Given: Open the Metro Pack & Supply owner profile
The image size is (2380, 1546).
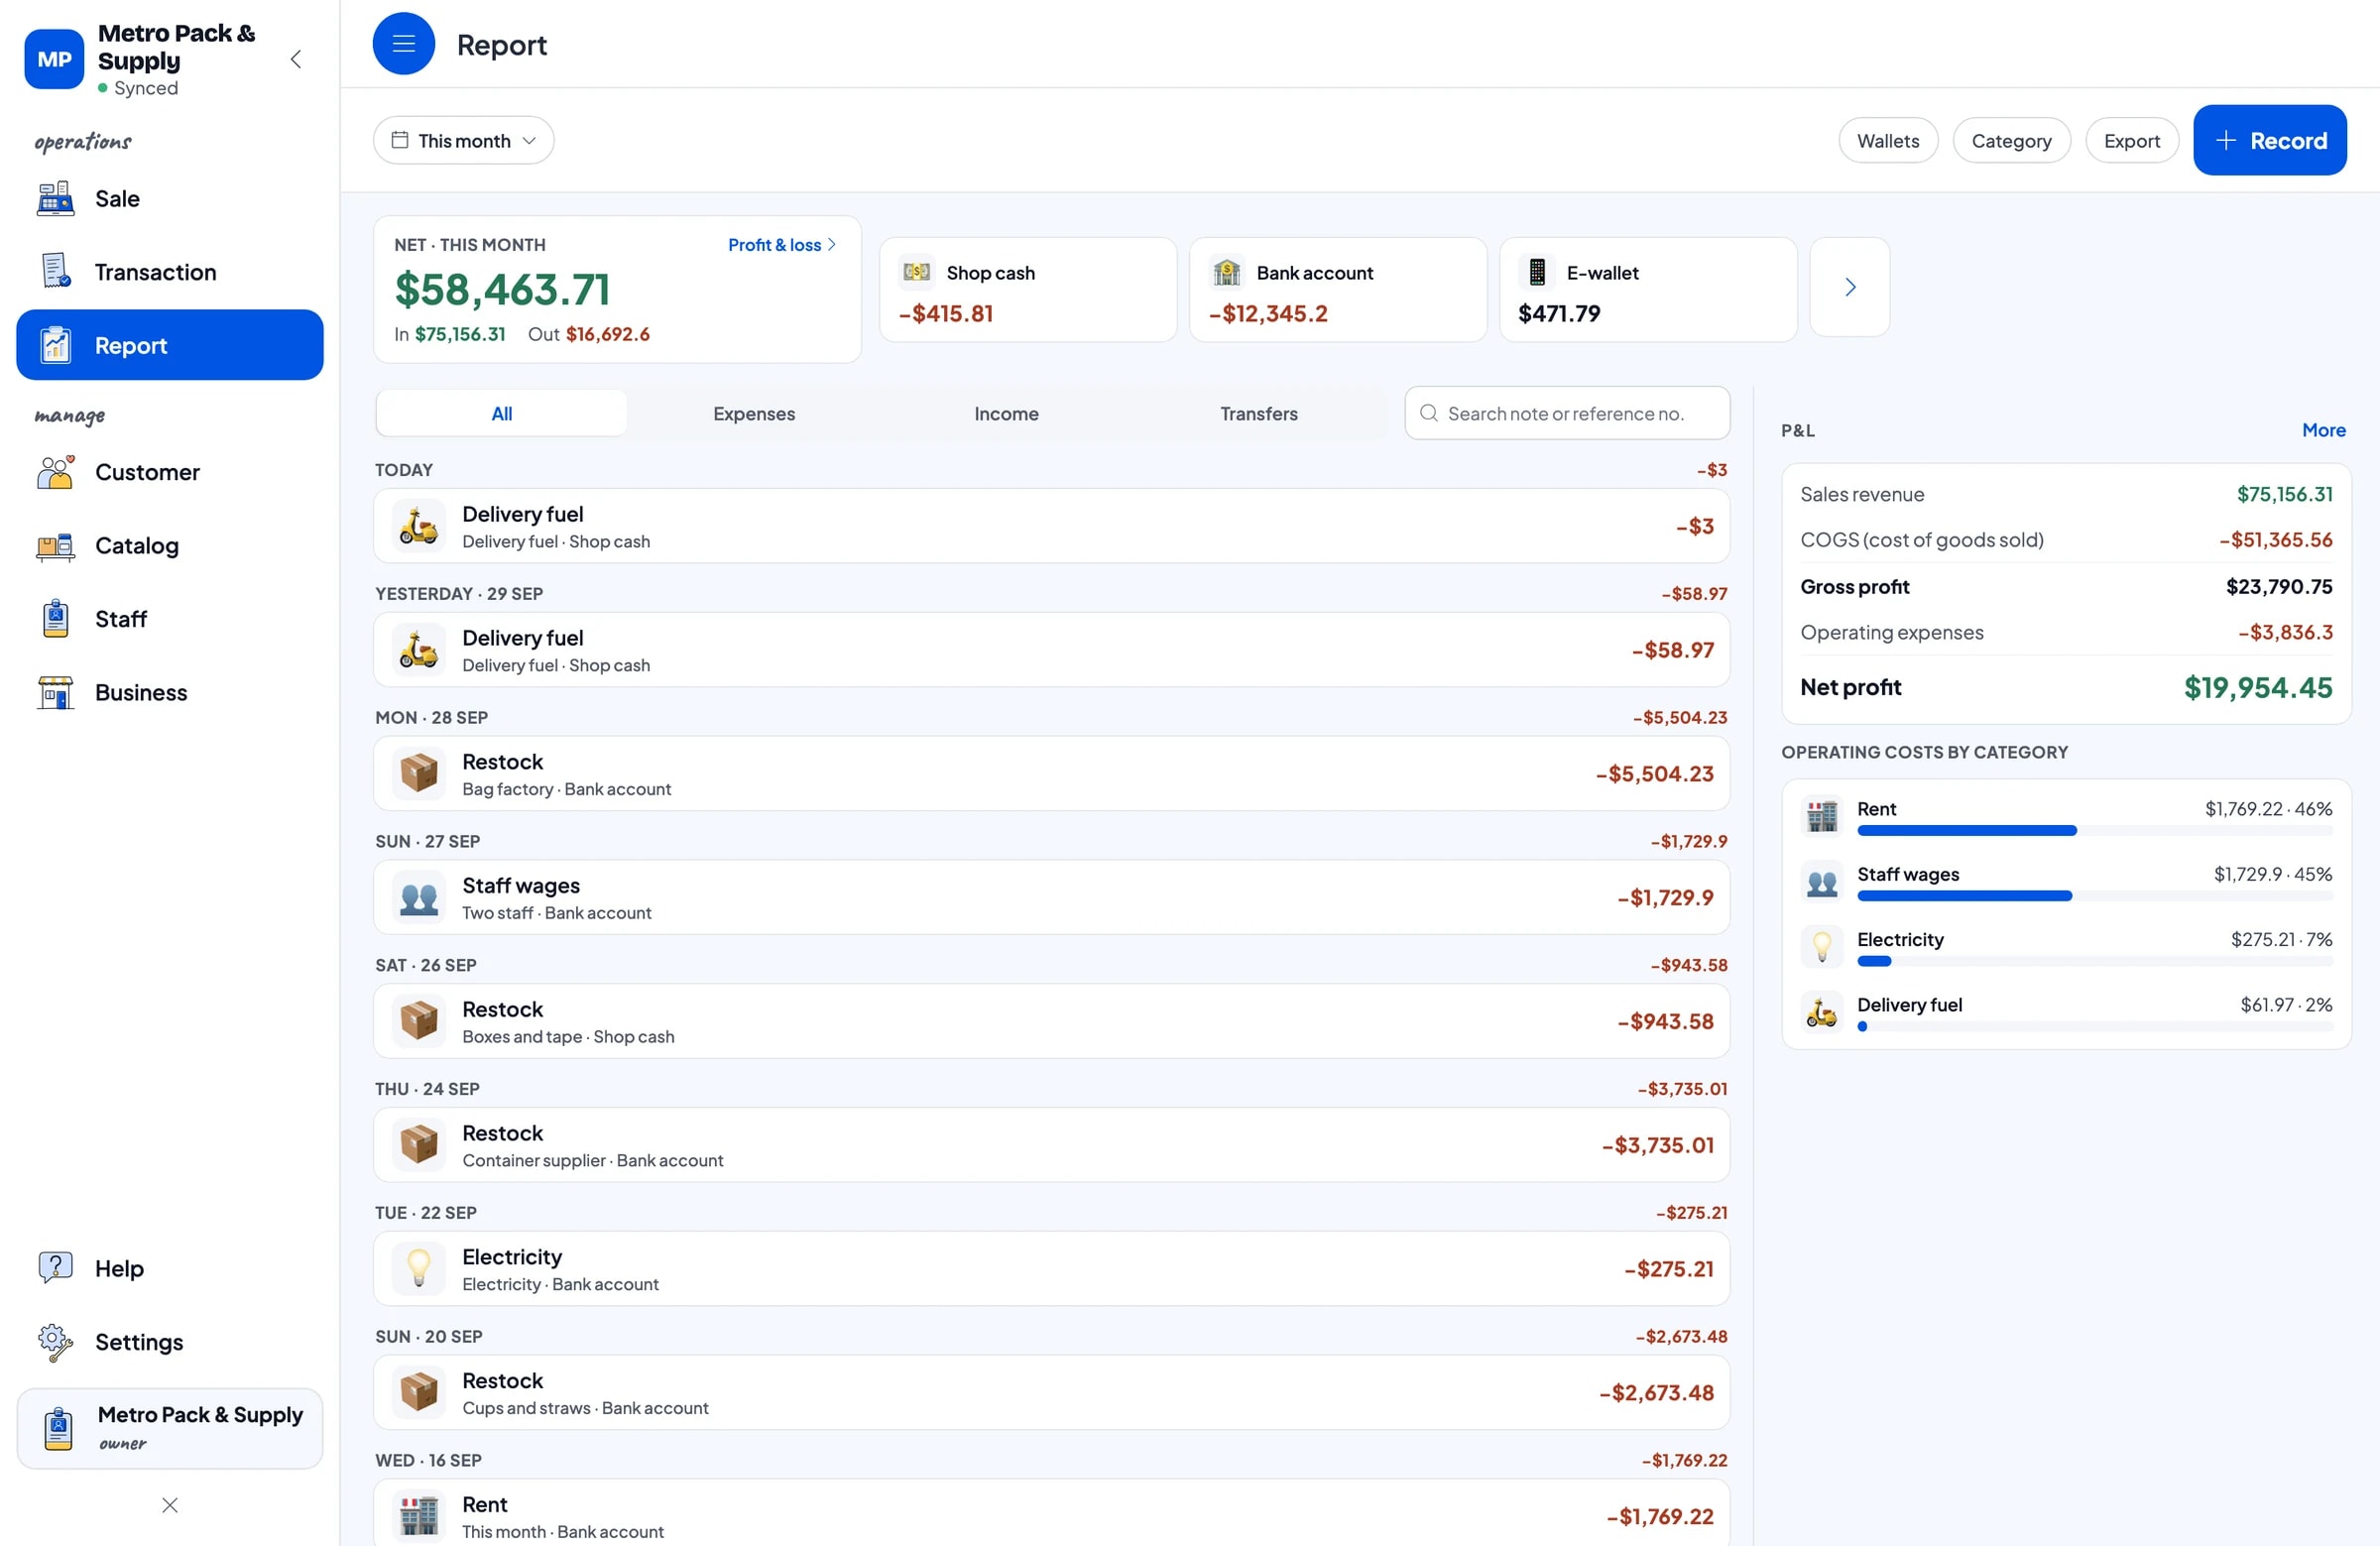Looking at the screenshot, I should pos(170,1427).
